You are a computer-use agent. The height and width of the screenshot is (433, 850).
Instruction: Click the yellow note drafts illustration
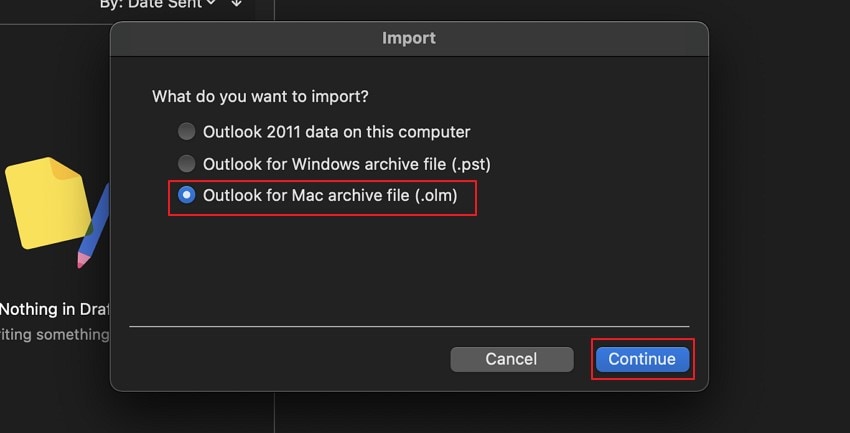(x=48, y=202)
